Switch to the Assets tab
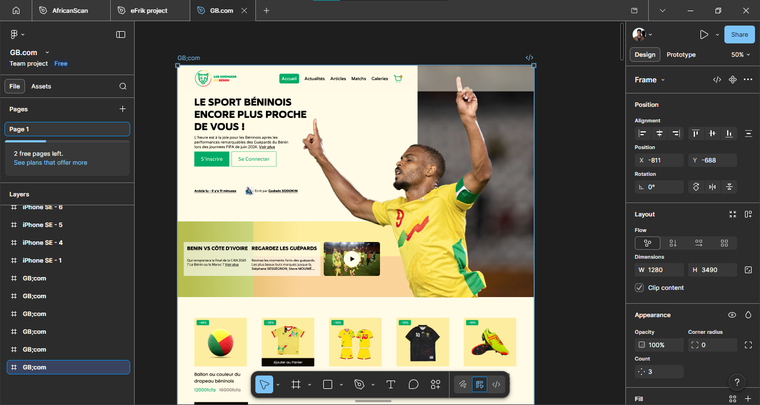This screenshot has width=760, height=405. [41, 86]
